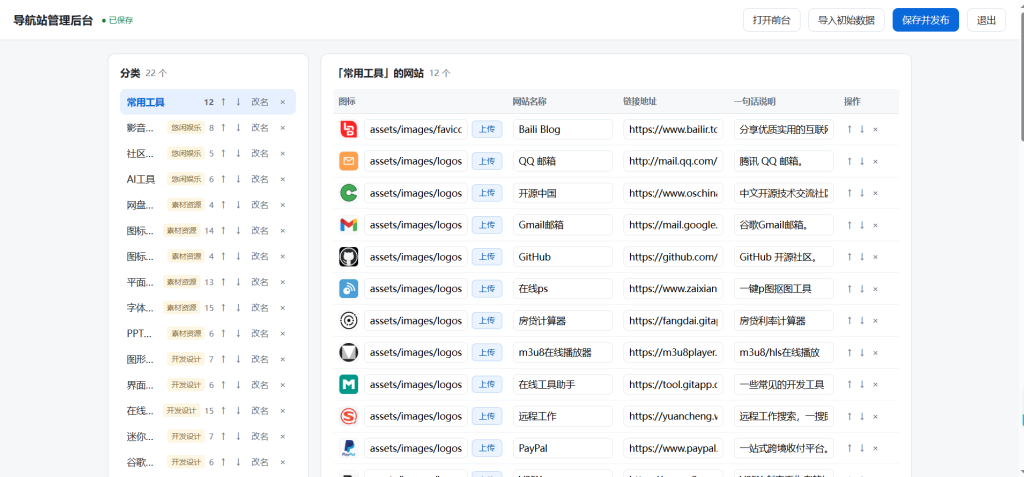Delete the PayPal site row
The width and height of the screenshot is (1024, 477).
coord(875,448)
